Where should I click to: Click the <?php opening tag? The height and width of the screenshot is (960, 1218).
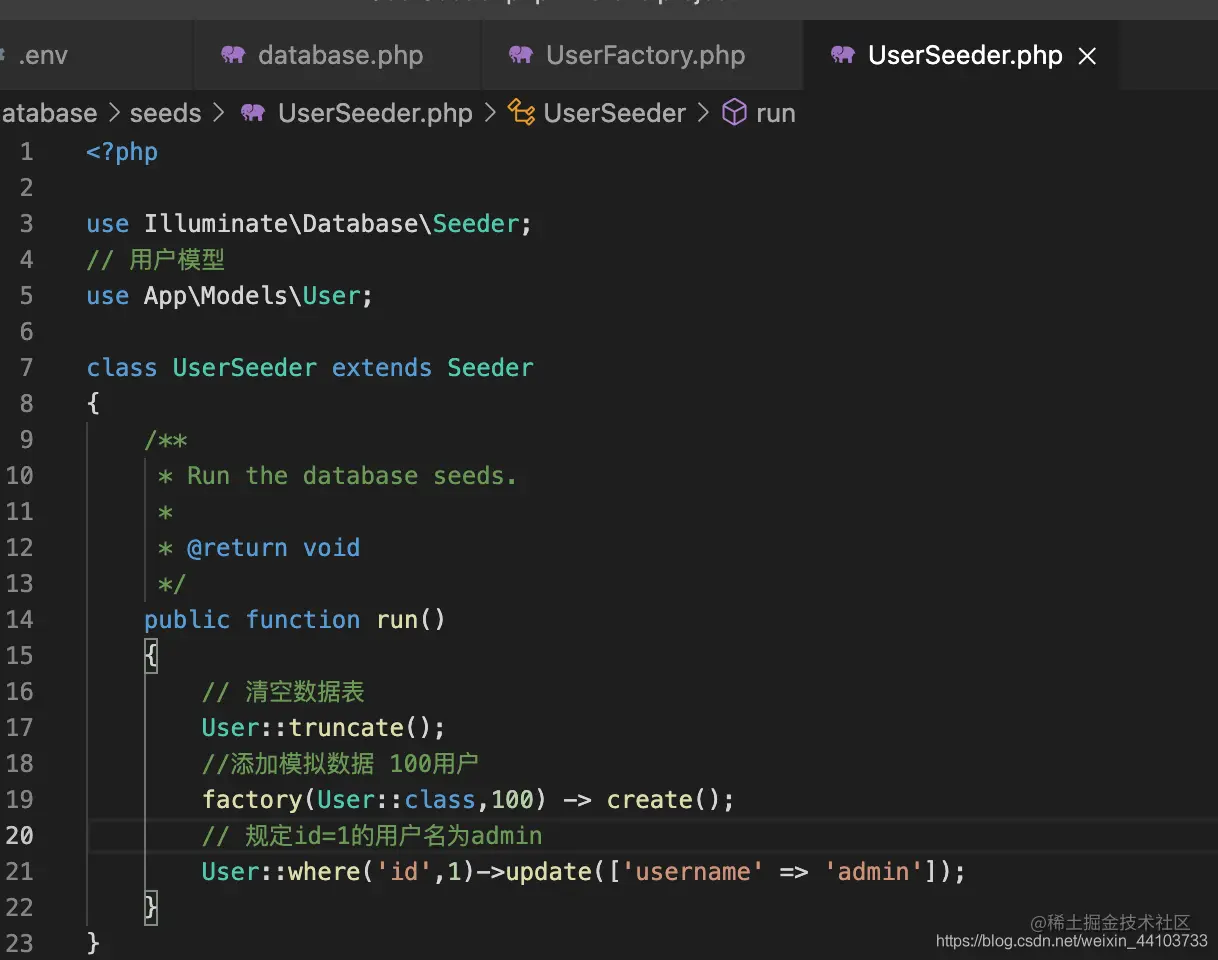click(x=122, y=152)
